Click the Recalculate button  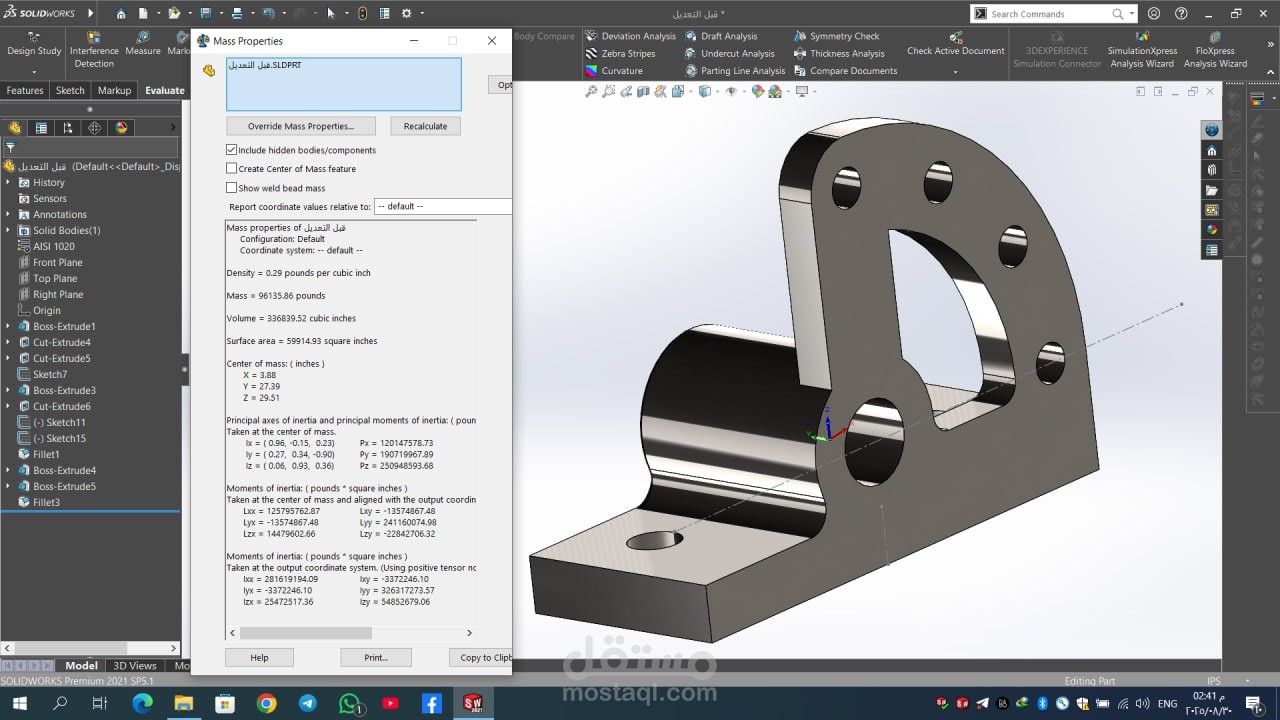[425, 126]
